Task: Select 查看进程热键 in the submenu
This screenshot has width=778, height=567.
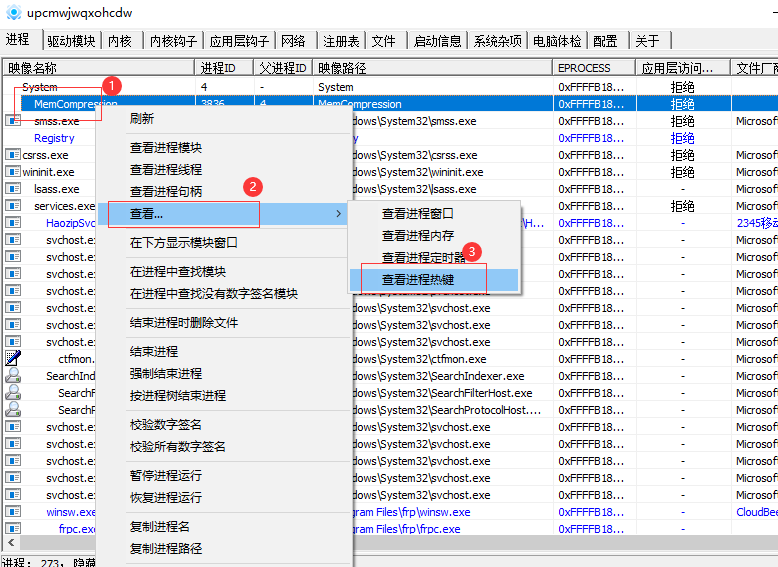Action: click(417, 280)
